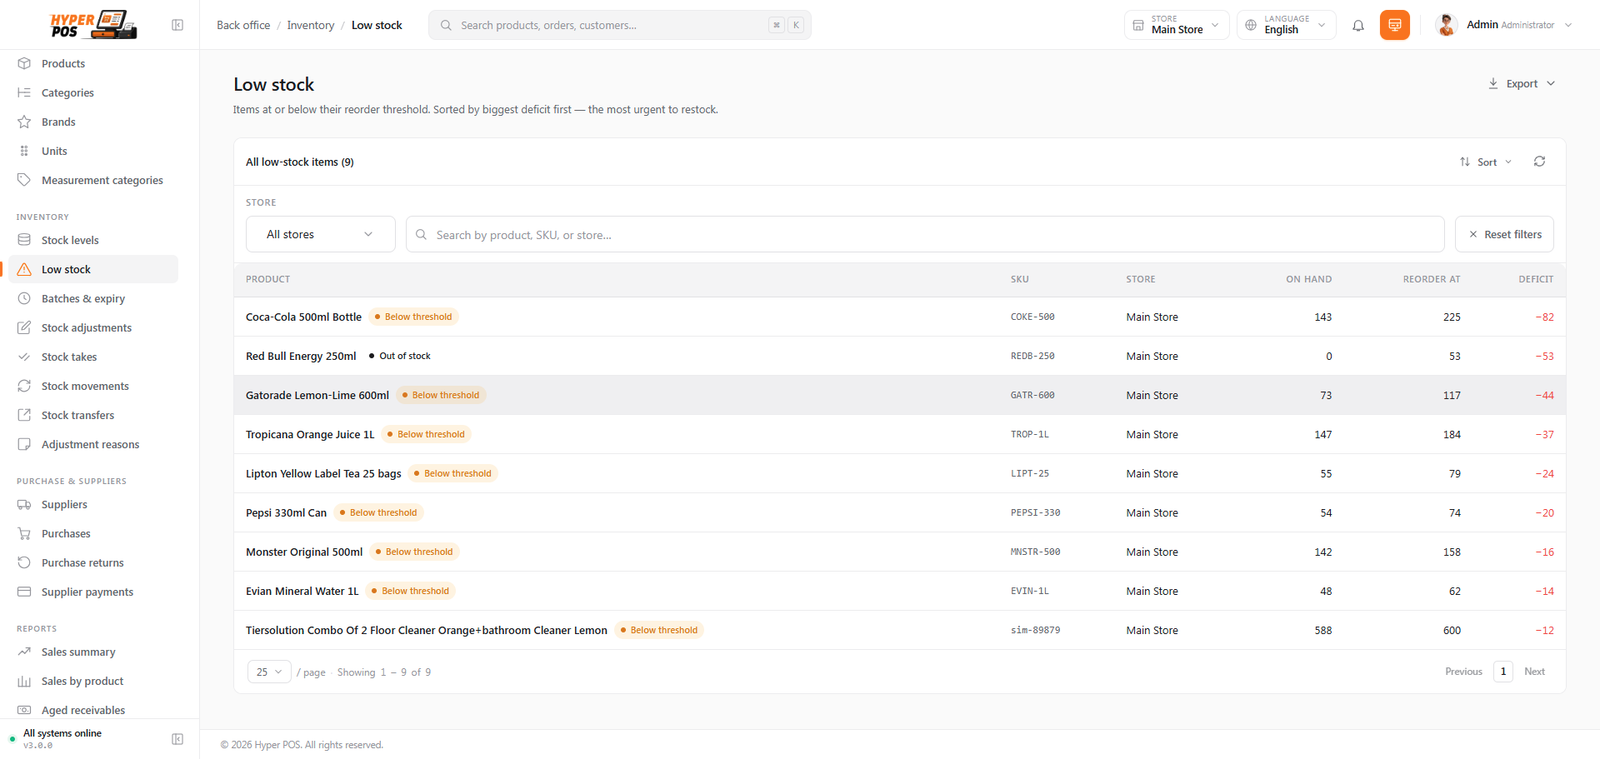Screen dimensions: 1600x759
Task: Click the Search by product, SKU, or store field
Action: pos(925,234)
